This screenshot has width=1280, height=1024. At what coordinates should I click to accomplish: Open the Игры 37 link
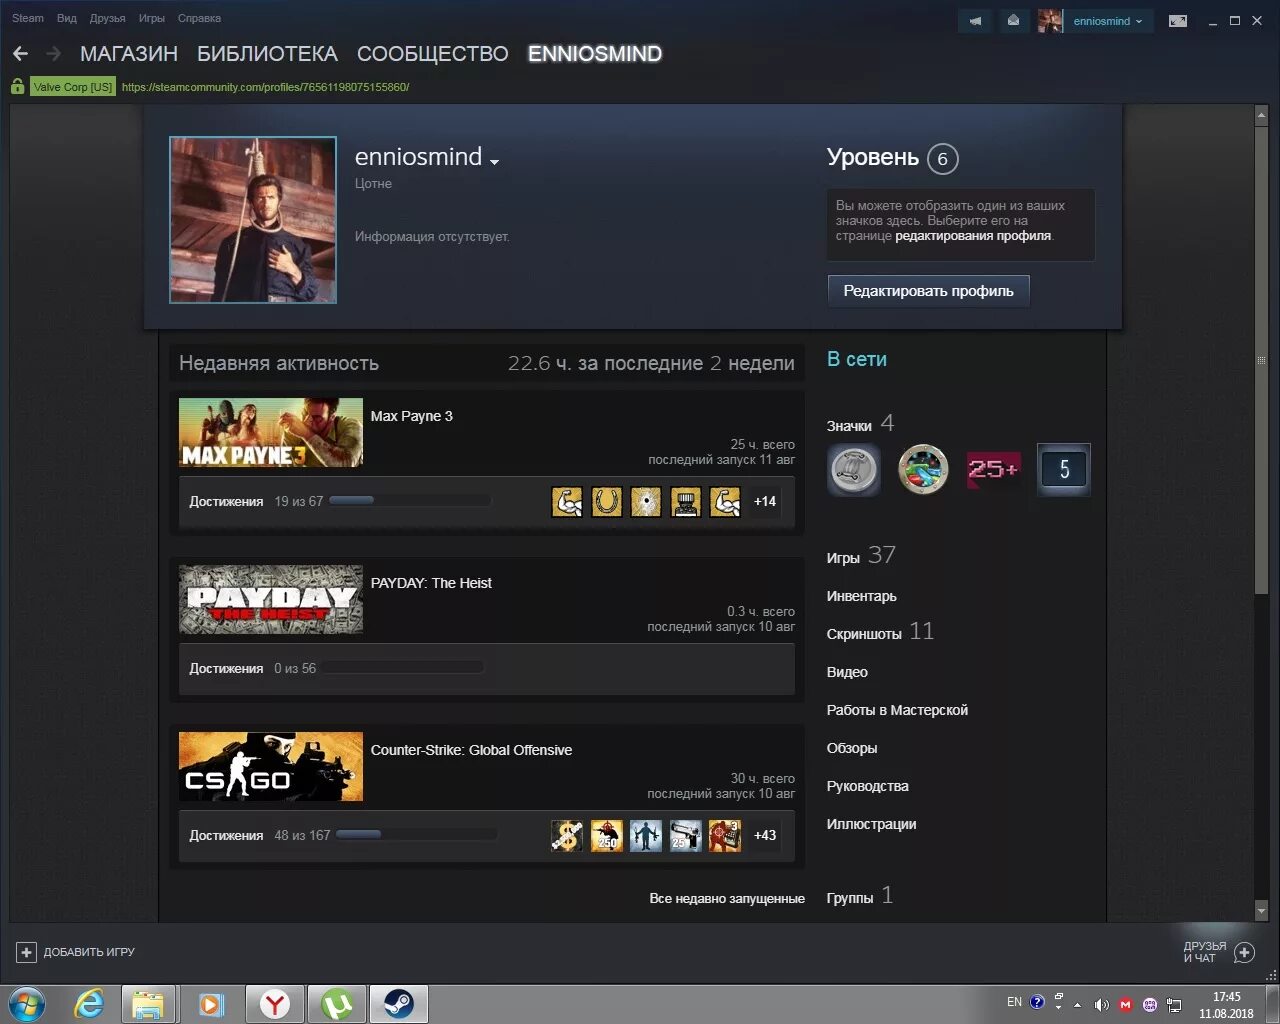tap(861, 556)
